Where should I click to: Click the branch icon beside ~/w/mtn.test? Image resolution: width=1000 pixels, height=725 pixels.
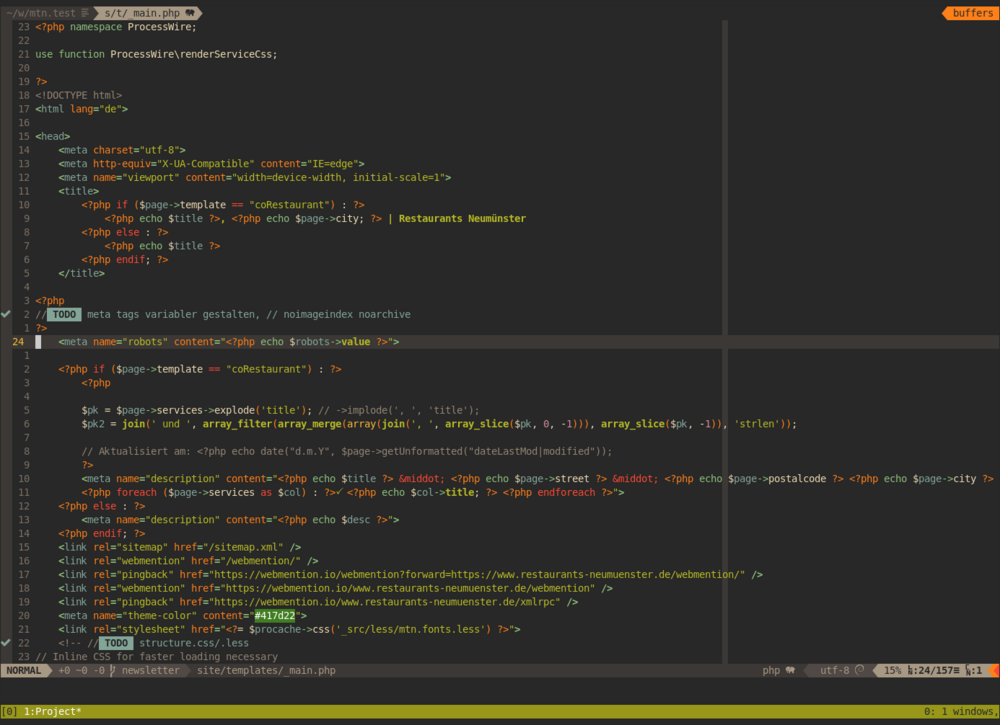[x=85, y=14]
